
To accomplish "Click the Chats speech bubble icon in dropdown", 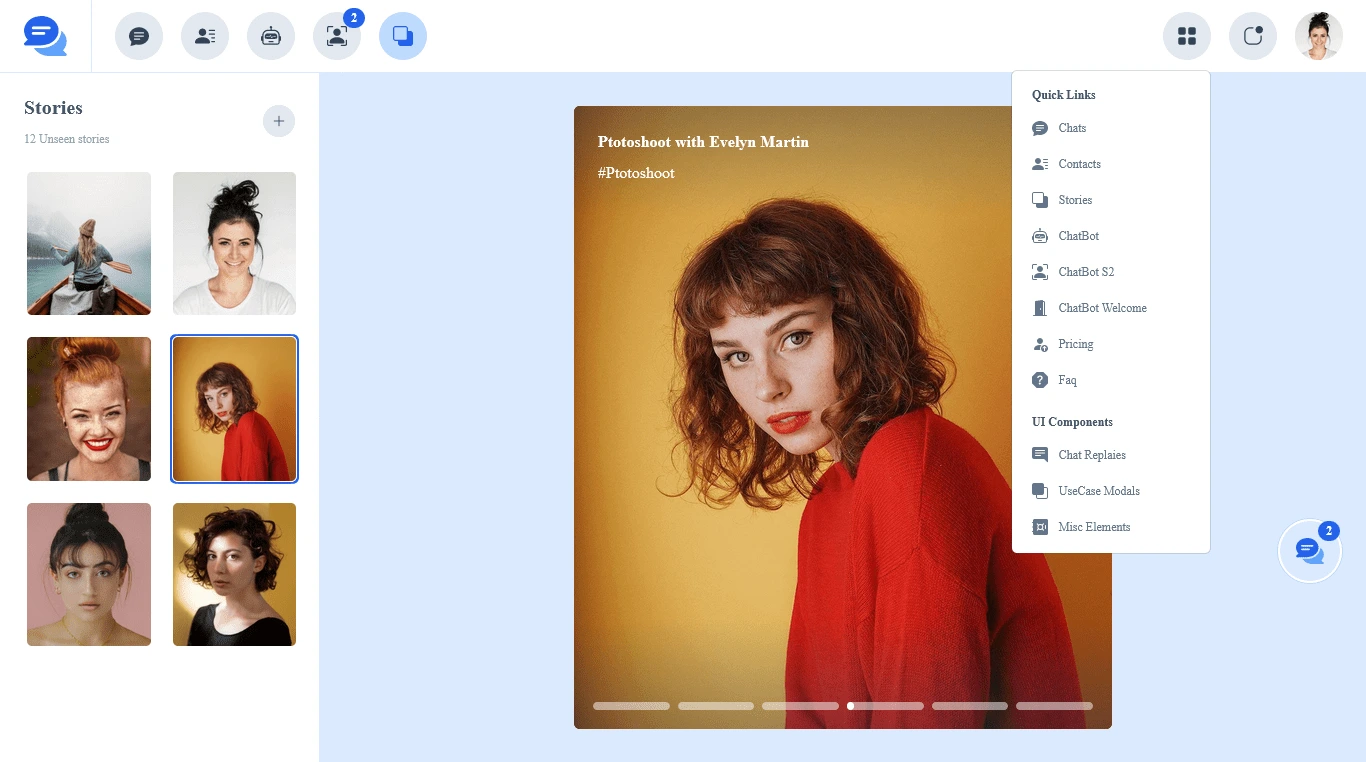I will [1040, 128].
